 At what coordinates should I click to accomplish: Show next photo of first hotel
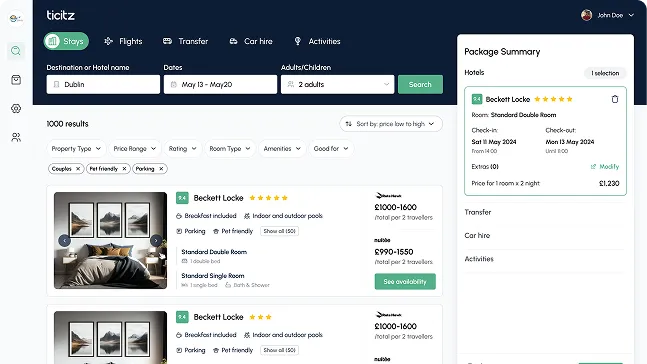(x=156, y=241)
